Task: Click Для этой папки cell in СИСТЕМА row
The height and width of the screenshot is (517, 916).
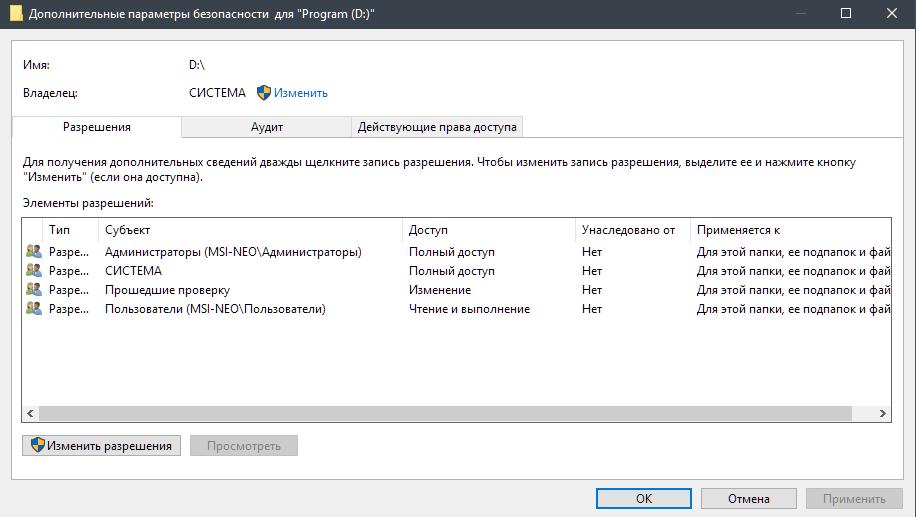Action: tap(793, 270)
